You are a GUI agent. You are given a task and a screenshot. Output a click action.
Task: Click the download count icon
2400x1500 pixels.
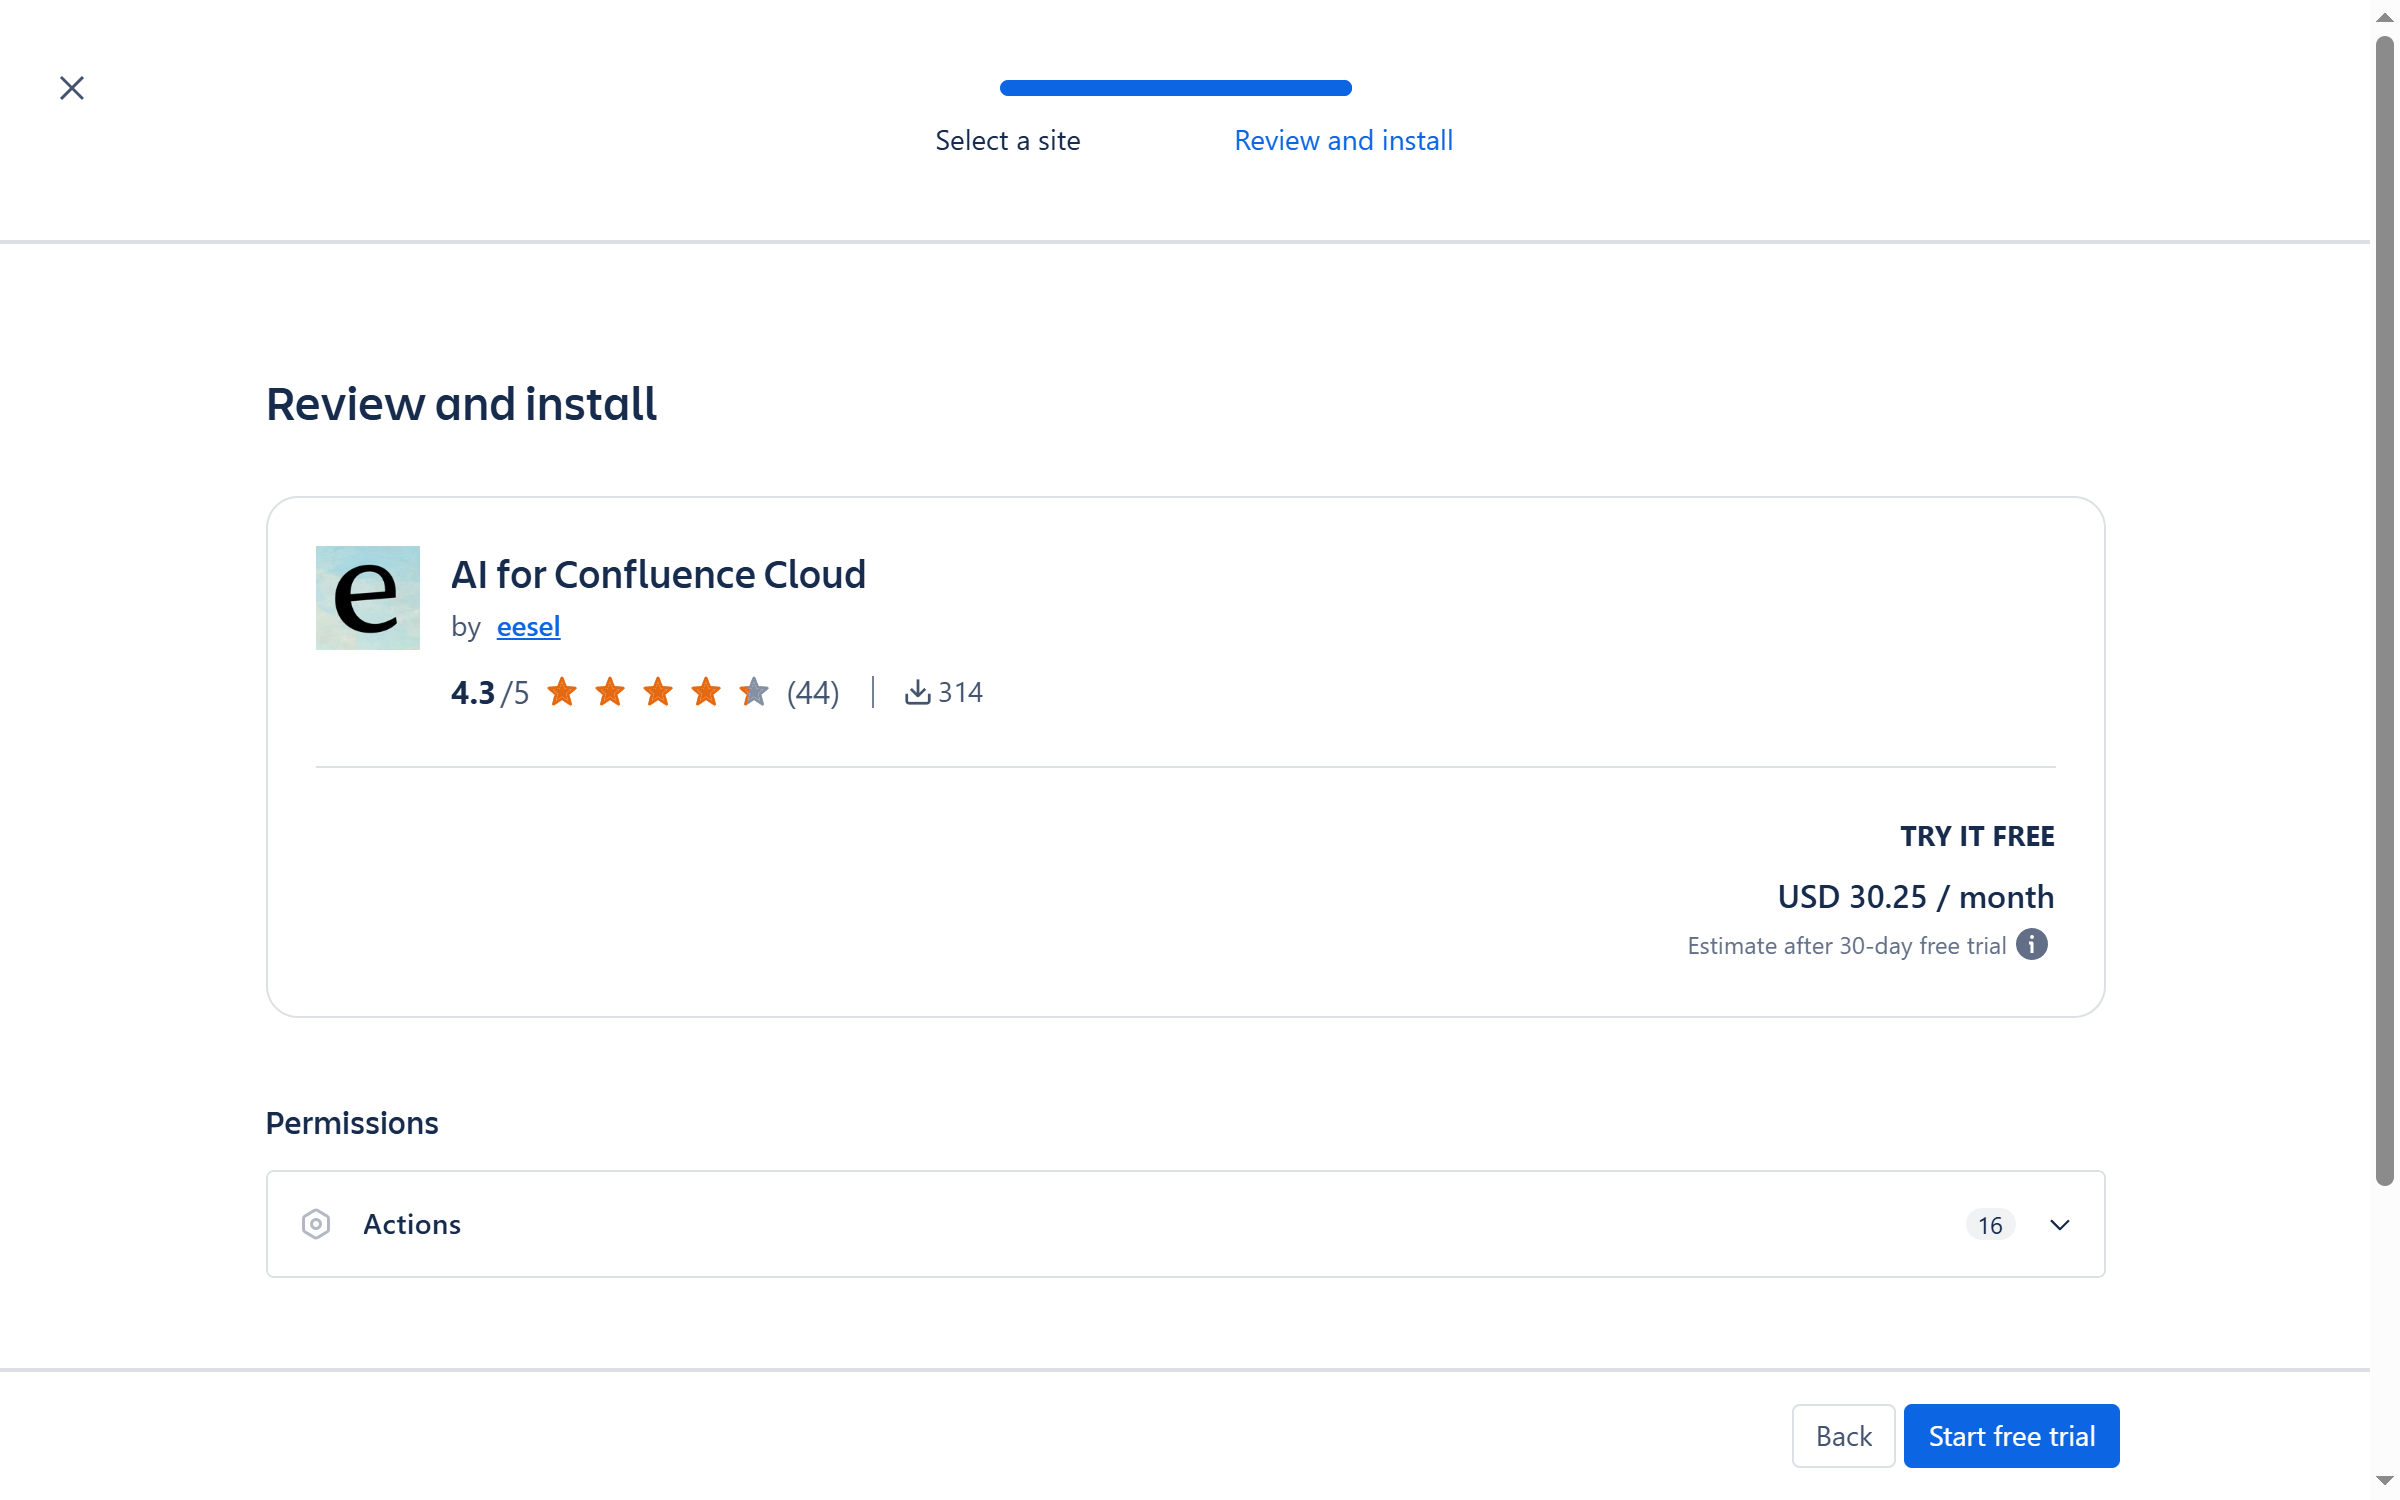(x=917, y=692)
